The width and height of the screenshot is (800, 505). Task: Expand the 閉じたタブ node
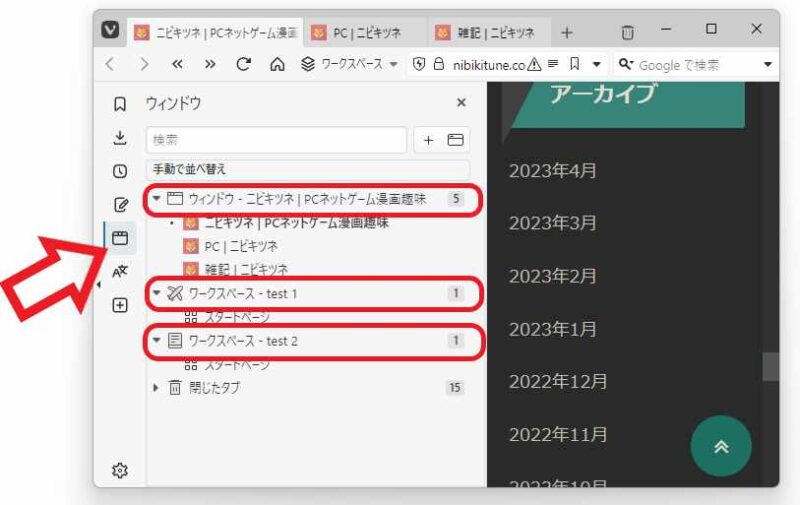pos(156,388)
